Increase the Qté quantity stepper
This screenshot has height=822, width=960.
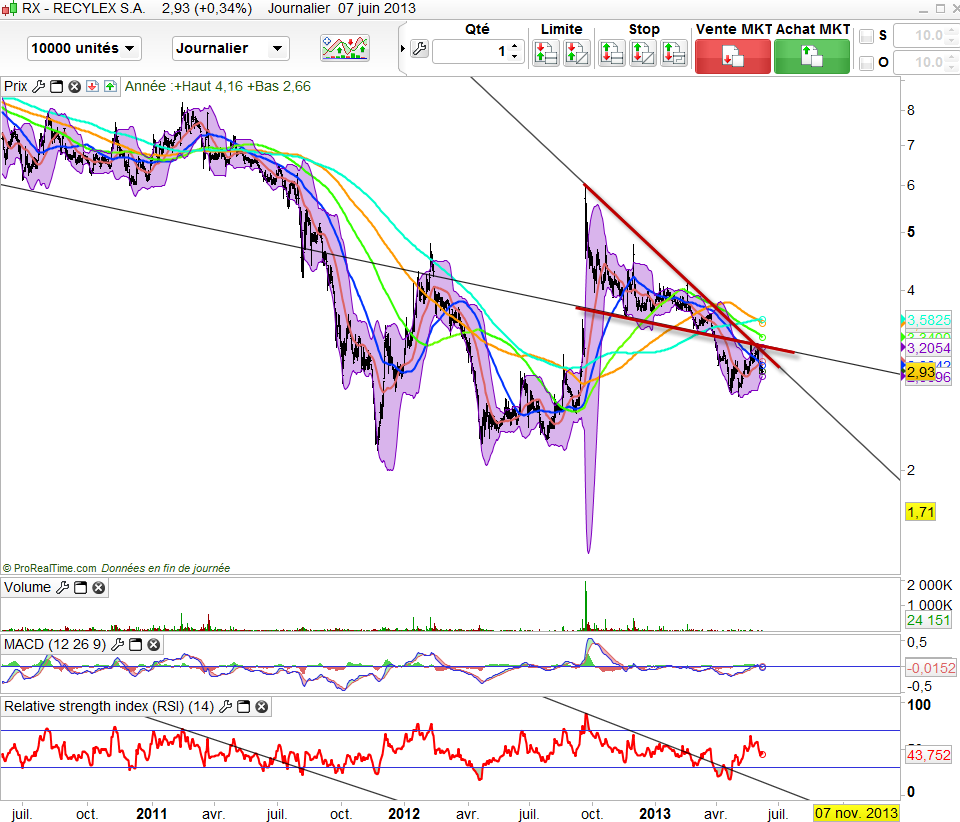[515, 45]
